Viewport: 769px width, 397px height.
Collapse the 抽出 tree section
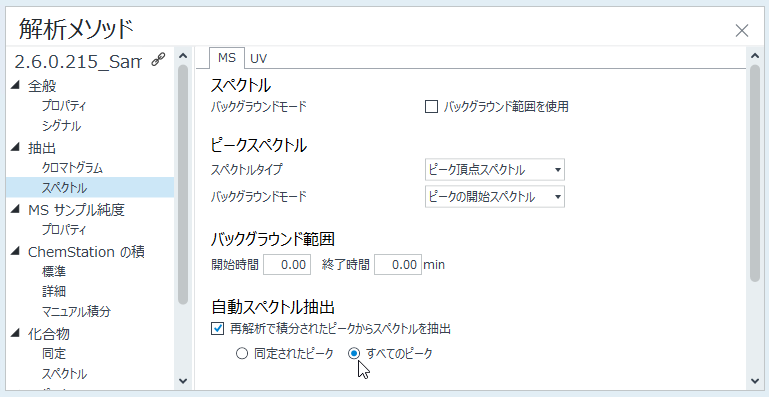coord(15,147)
